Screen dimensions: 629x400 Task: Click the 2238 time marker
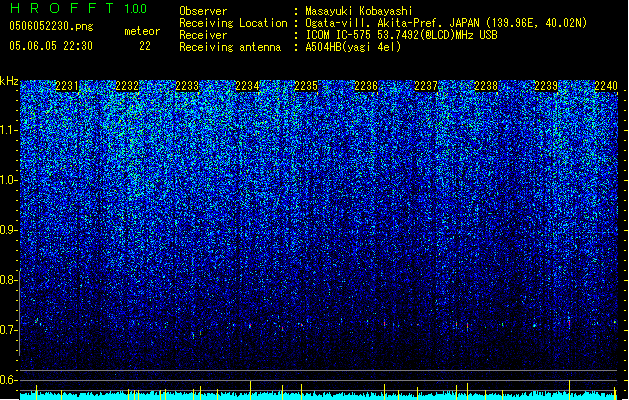[x=486, y=86]
